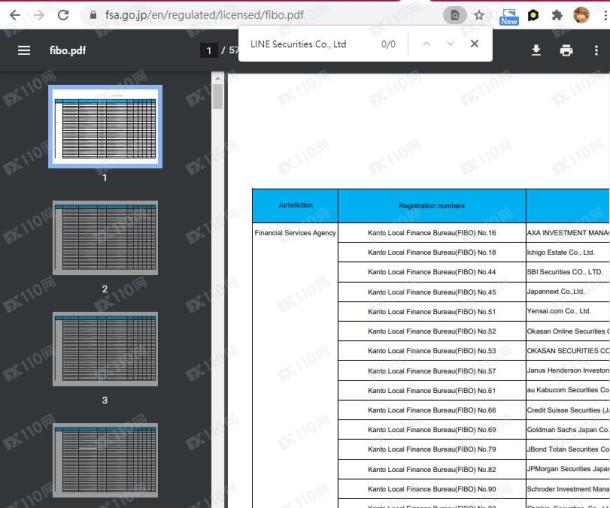Go to previous search result
610x508 pixels.
pyautogui.click(x=425, y=44)
